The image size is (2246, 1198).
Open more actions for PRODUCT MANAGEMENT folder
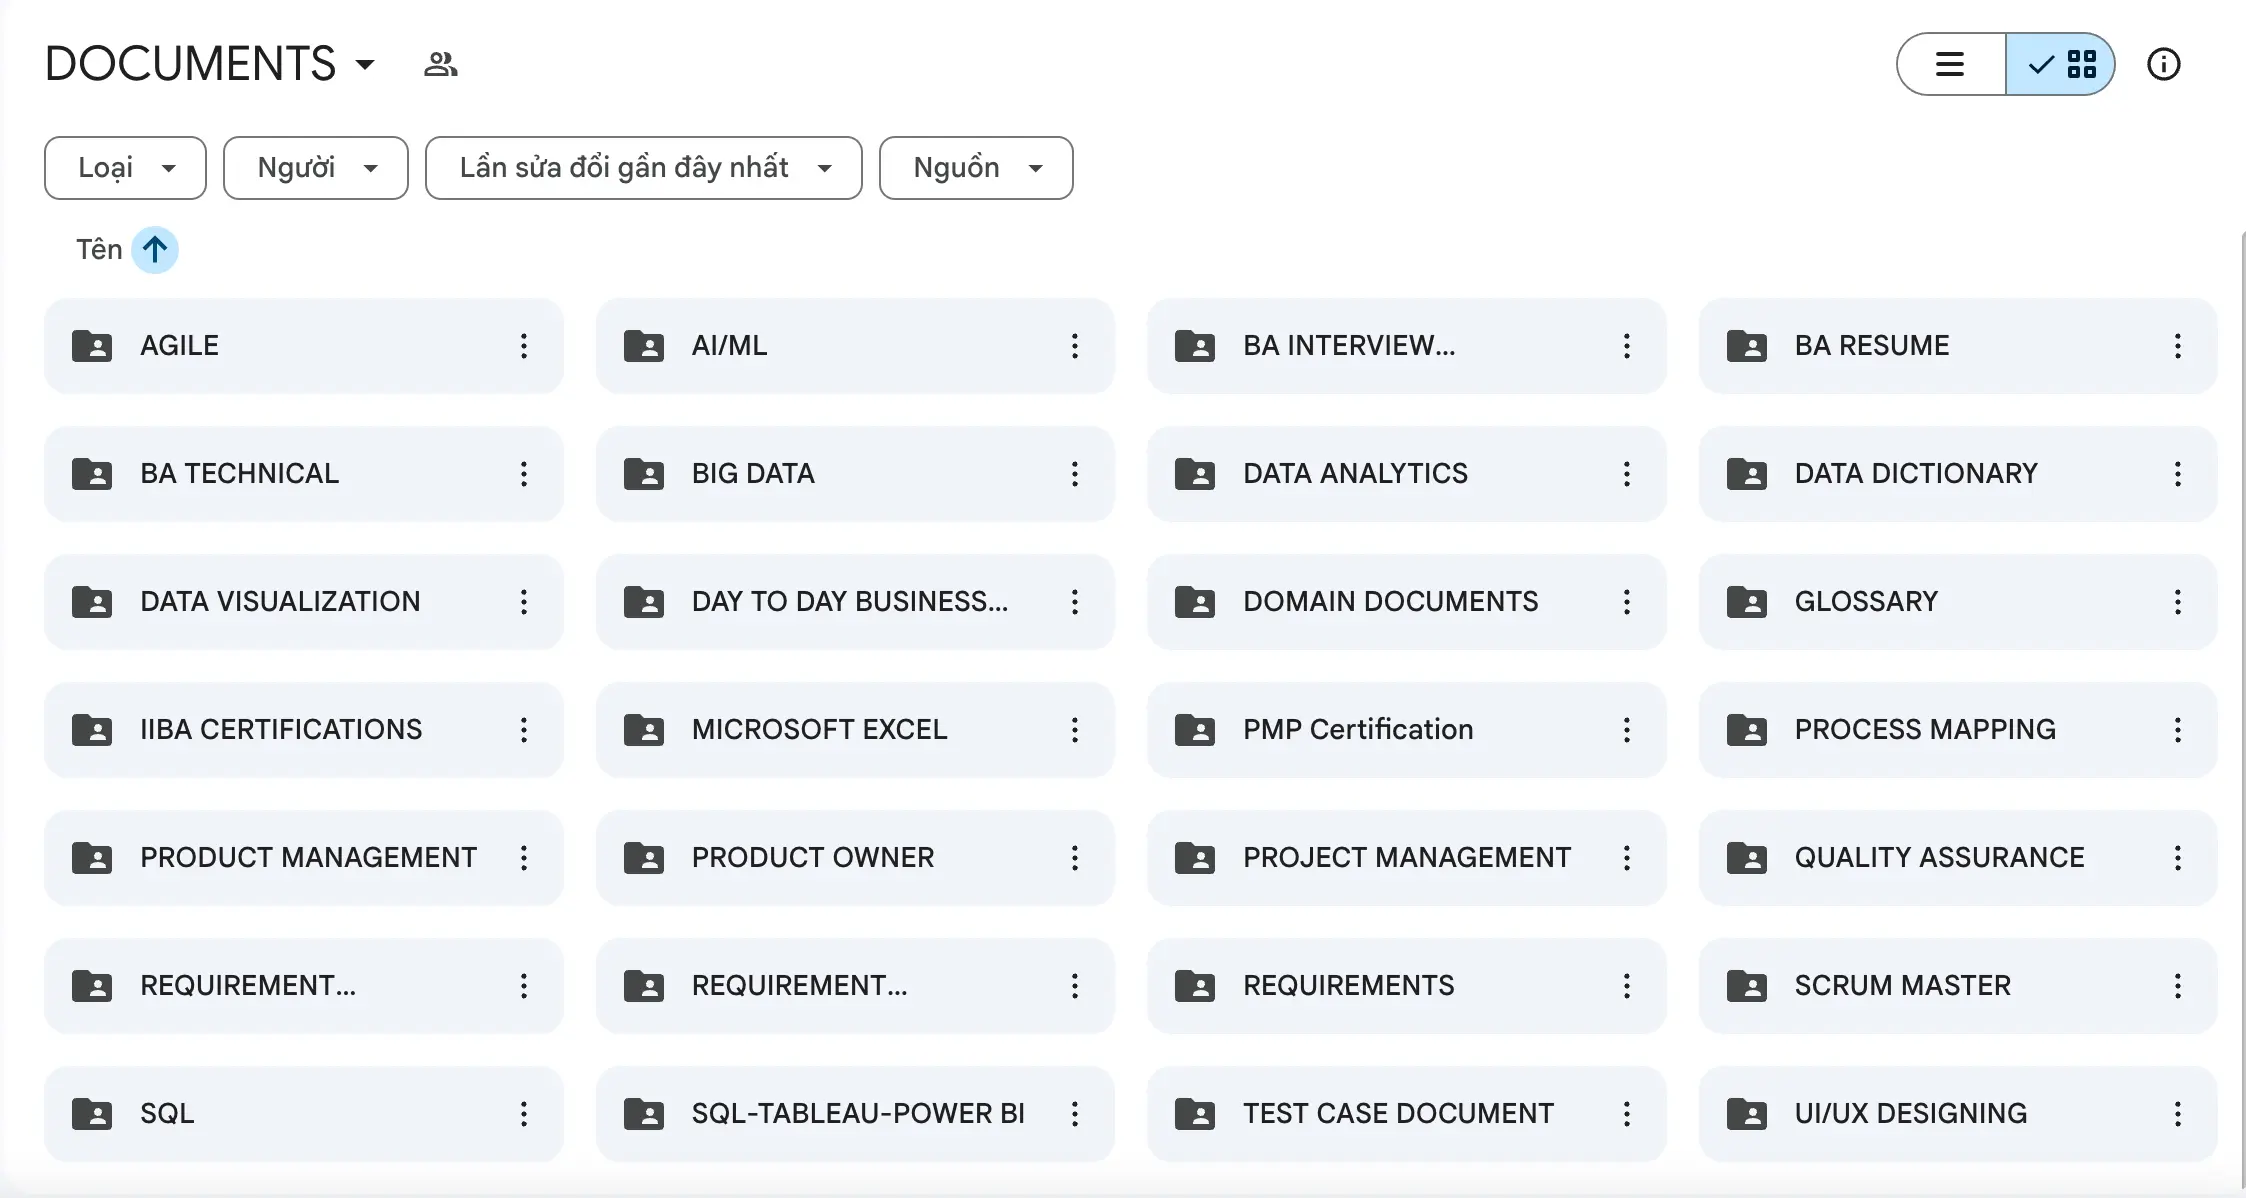click(523, 858)
